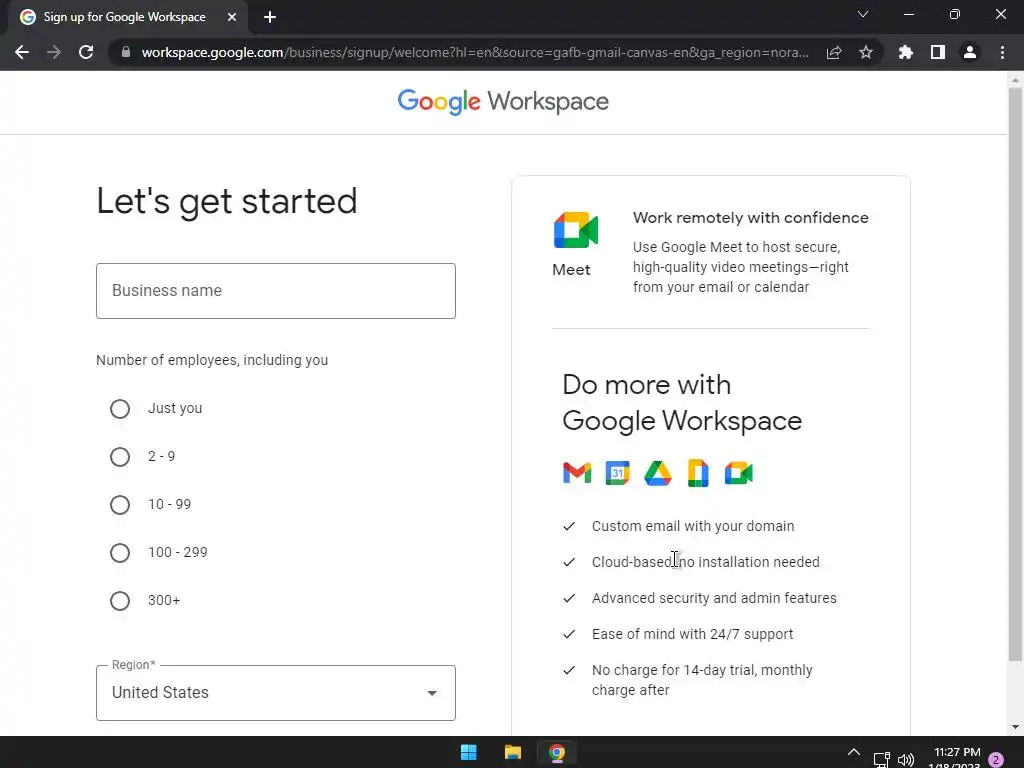
Task: Click the browser forward arrow
Action: (54, 52)
